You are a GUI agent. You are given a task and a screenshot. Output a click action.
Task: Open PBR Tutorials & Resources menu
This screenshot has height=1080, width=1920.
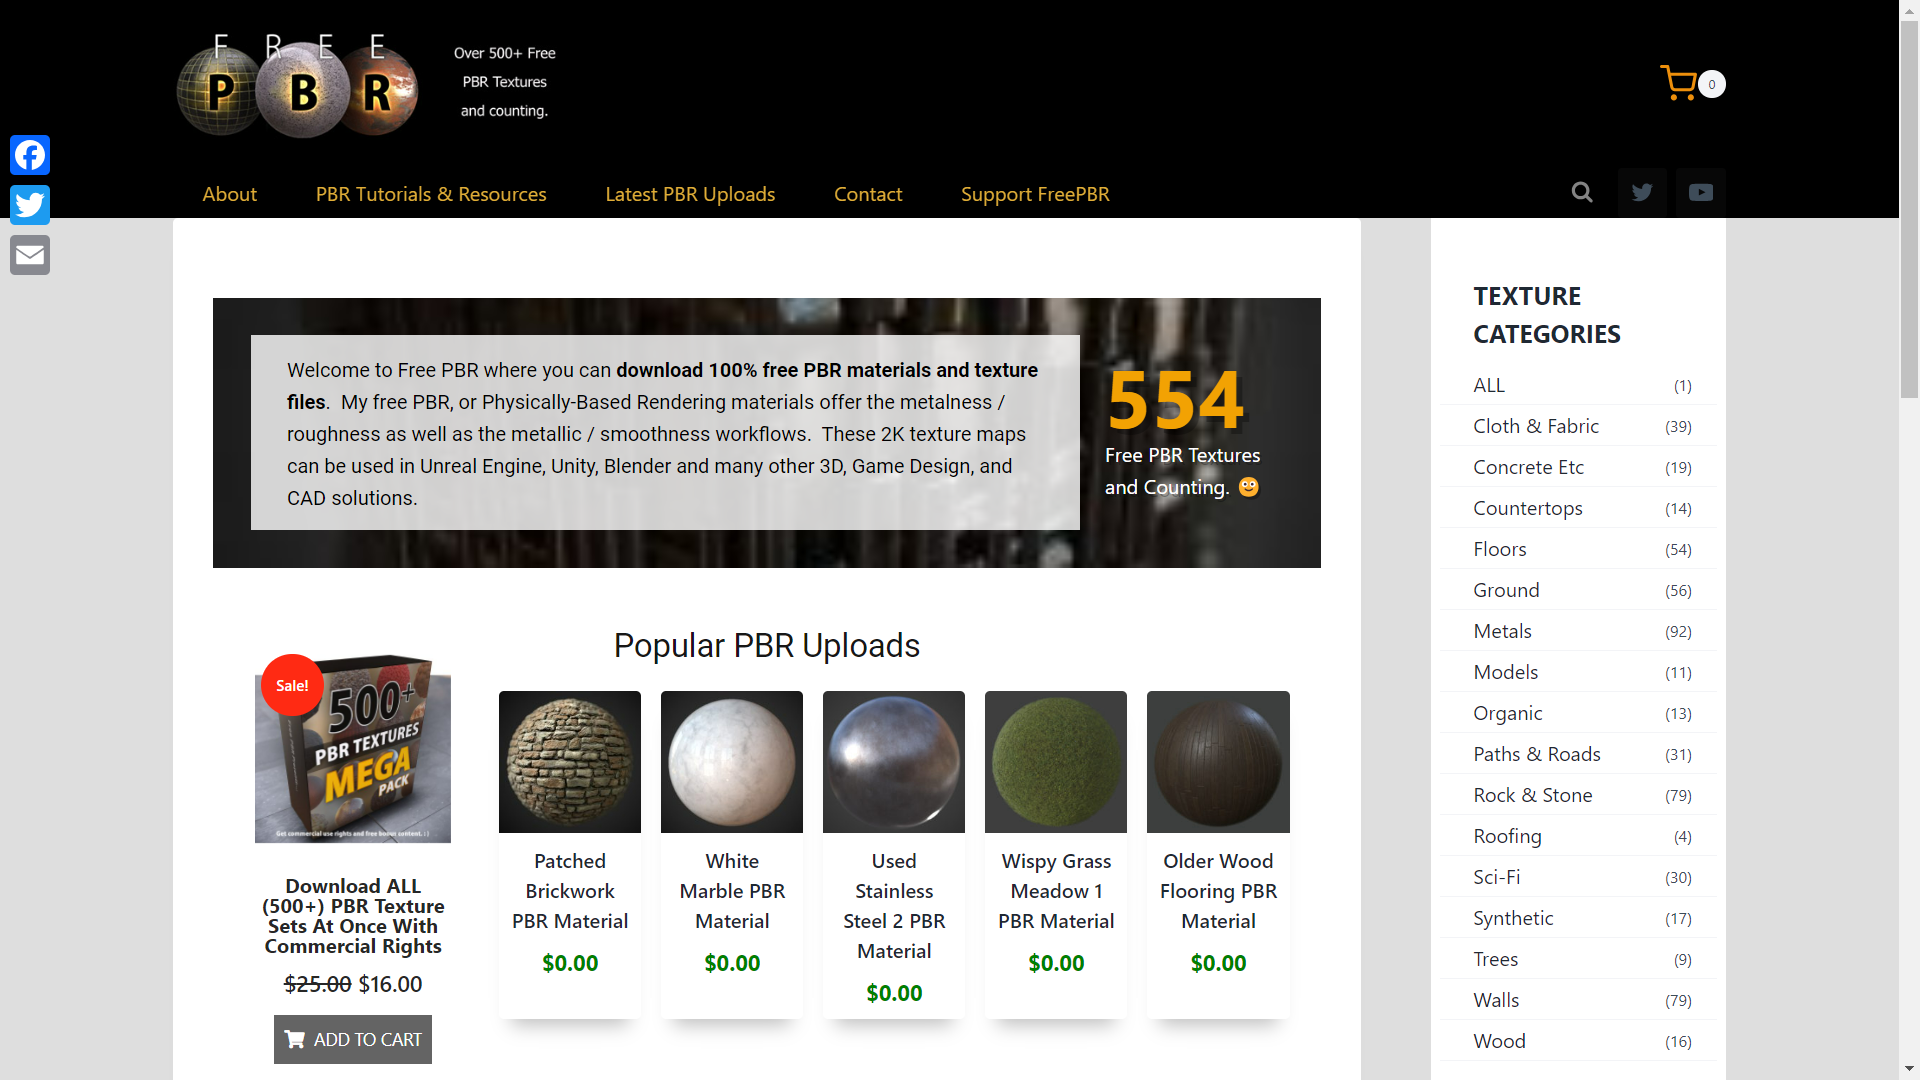(431, 194)
